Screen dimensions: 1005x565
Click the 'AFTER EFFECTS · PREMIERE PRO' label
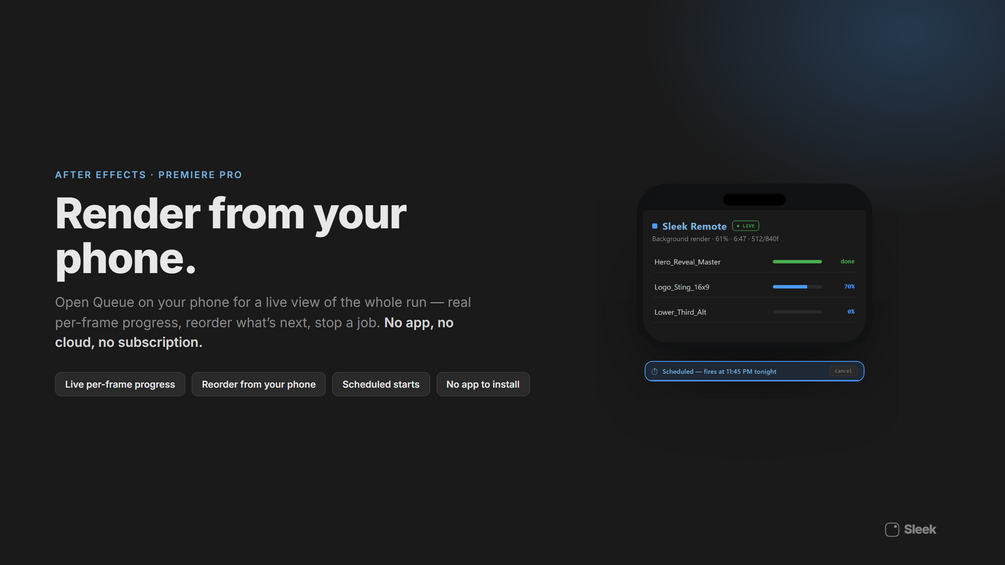tap(149, 175)
